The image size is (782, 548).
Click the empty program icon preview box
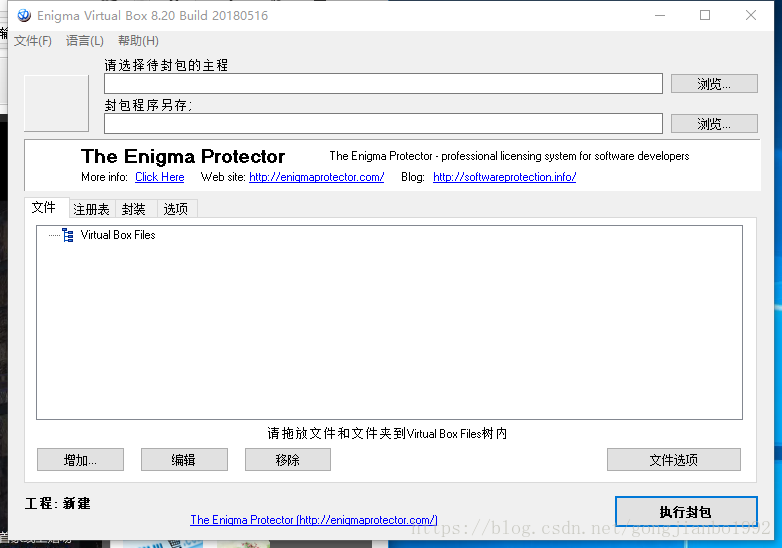click(56, 103)
